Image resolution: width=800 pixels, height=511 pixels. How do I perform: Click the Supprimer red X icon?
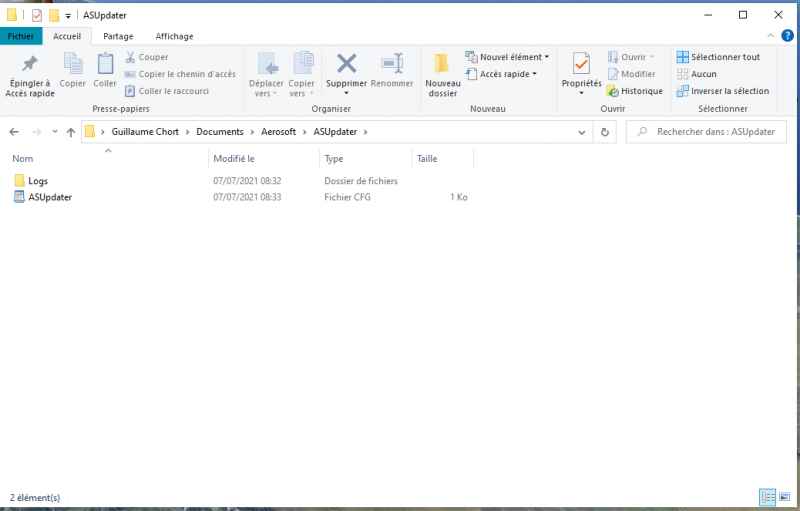coord(346,64)
